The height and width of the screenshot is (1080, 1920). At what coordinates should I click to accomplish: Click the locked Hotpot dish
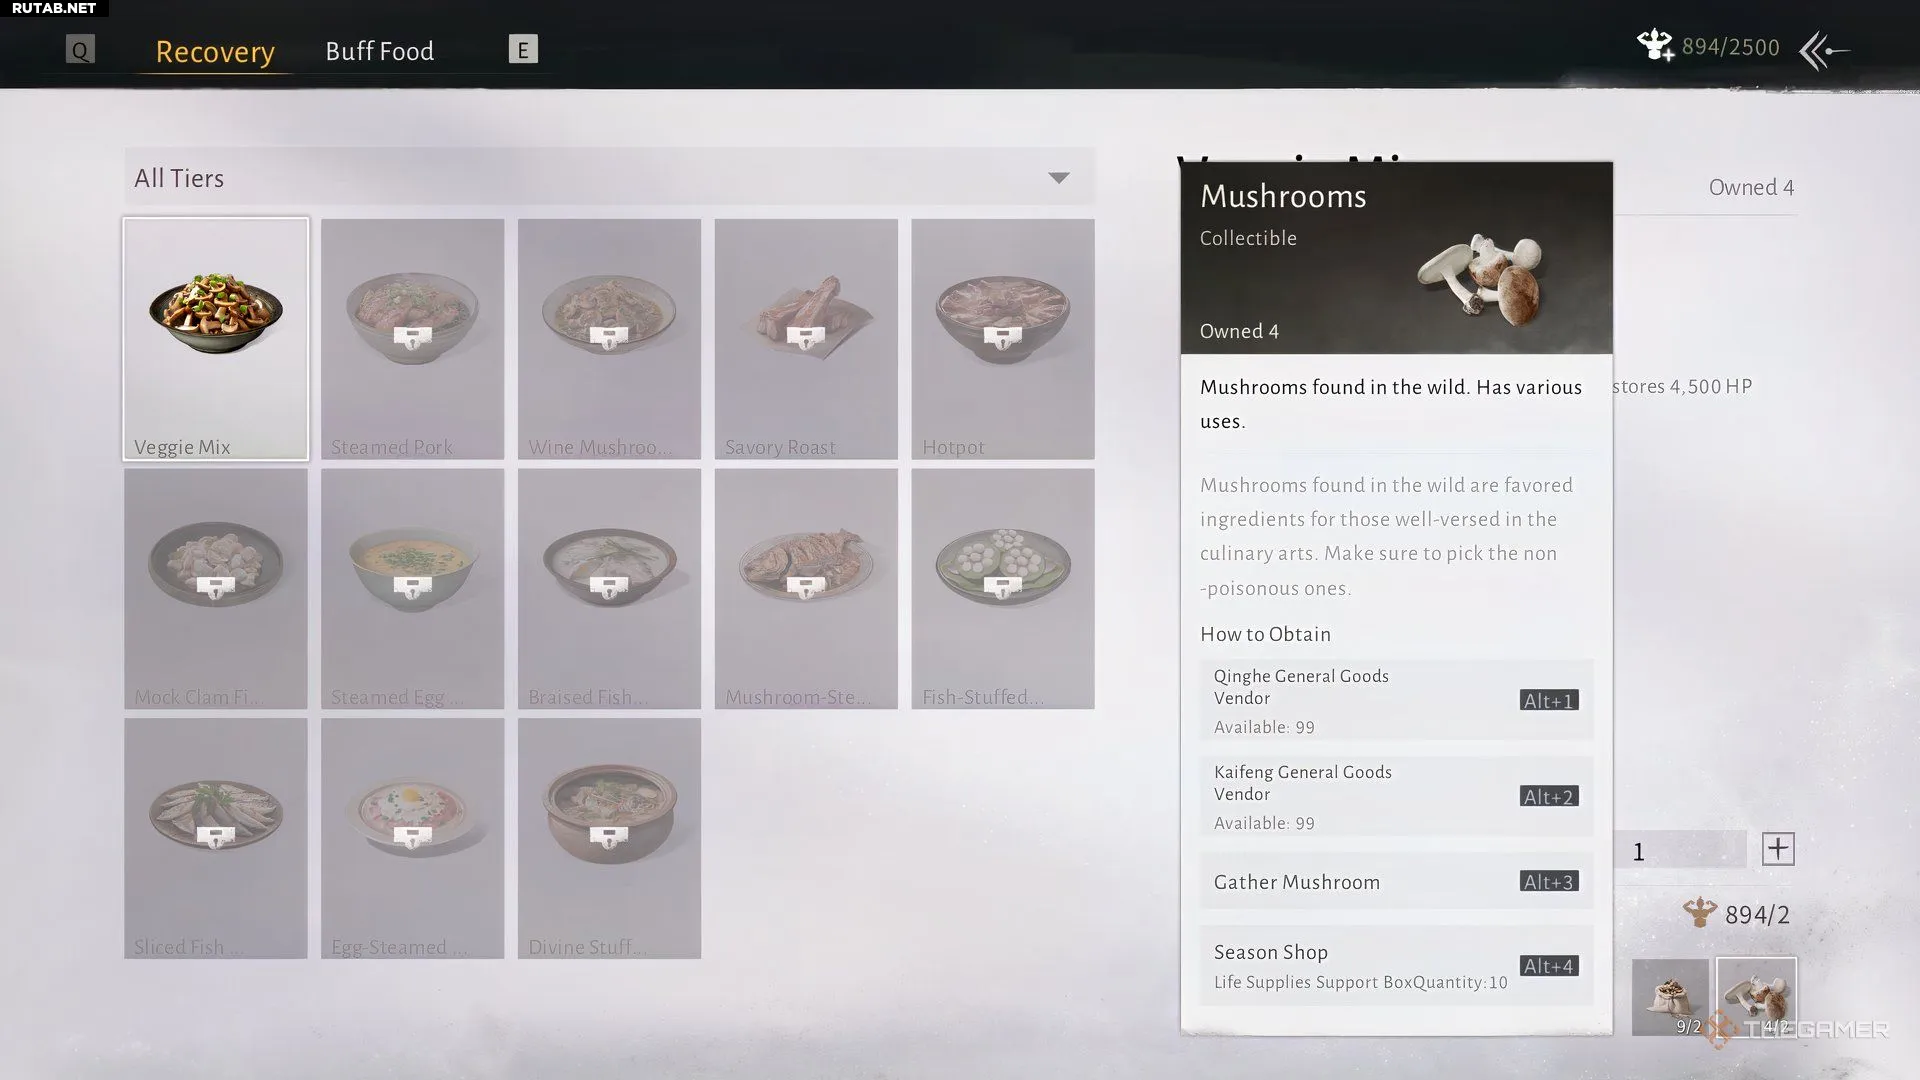[1002, 339]
